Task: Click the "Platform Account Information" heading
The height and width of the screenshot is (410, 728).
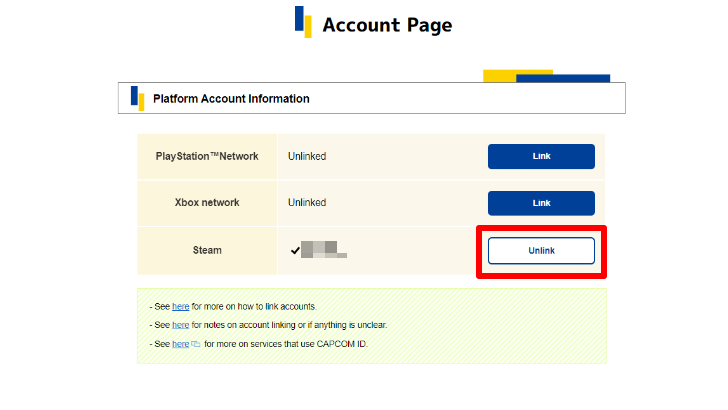Action: pyautogui.click(x=231, y=99)
